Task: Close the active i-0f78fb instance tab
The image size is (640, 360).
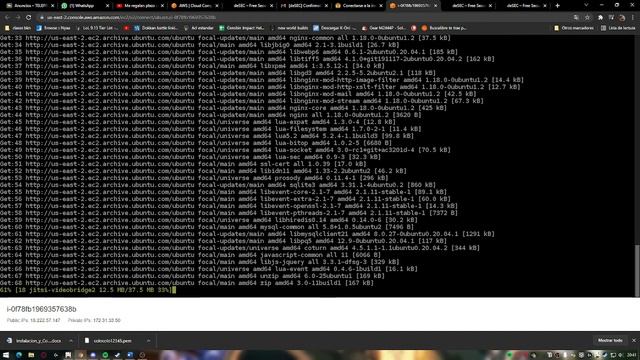Action: point(436,6)
